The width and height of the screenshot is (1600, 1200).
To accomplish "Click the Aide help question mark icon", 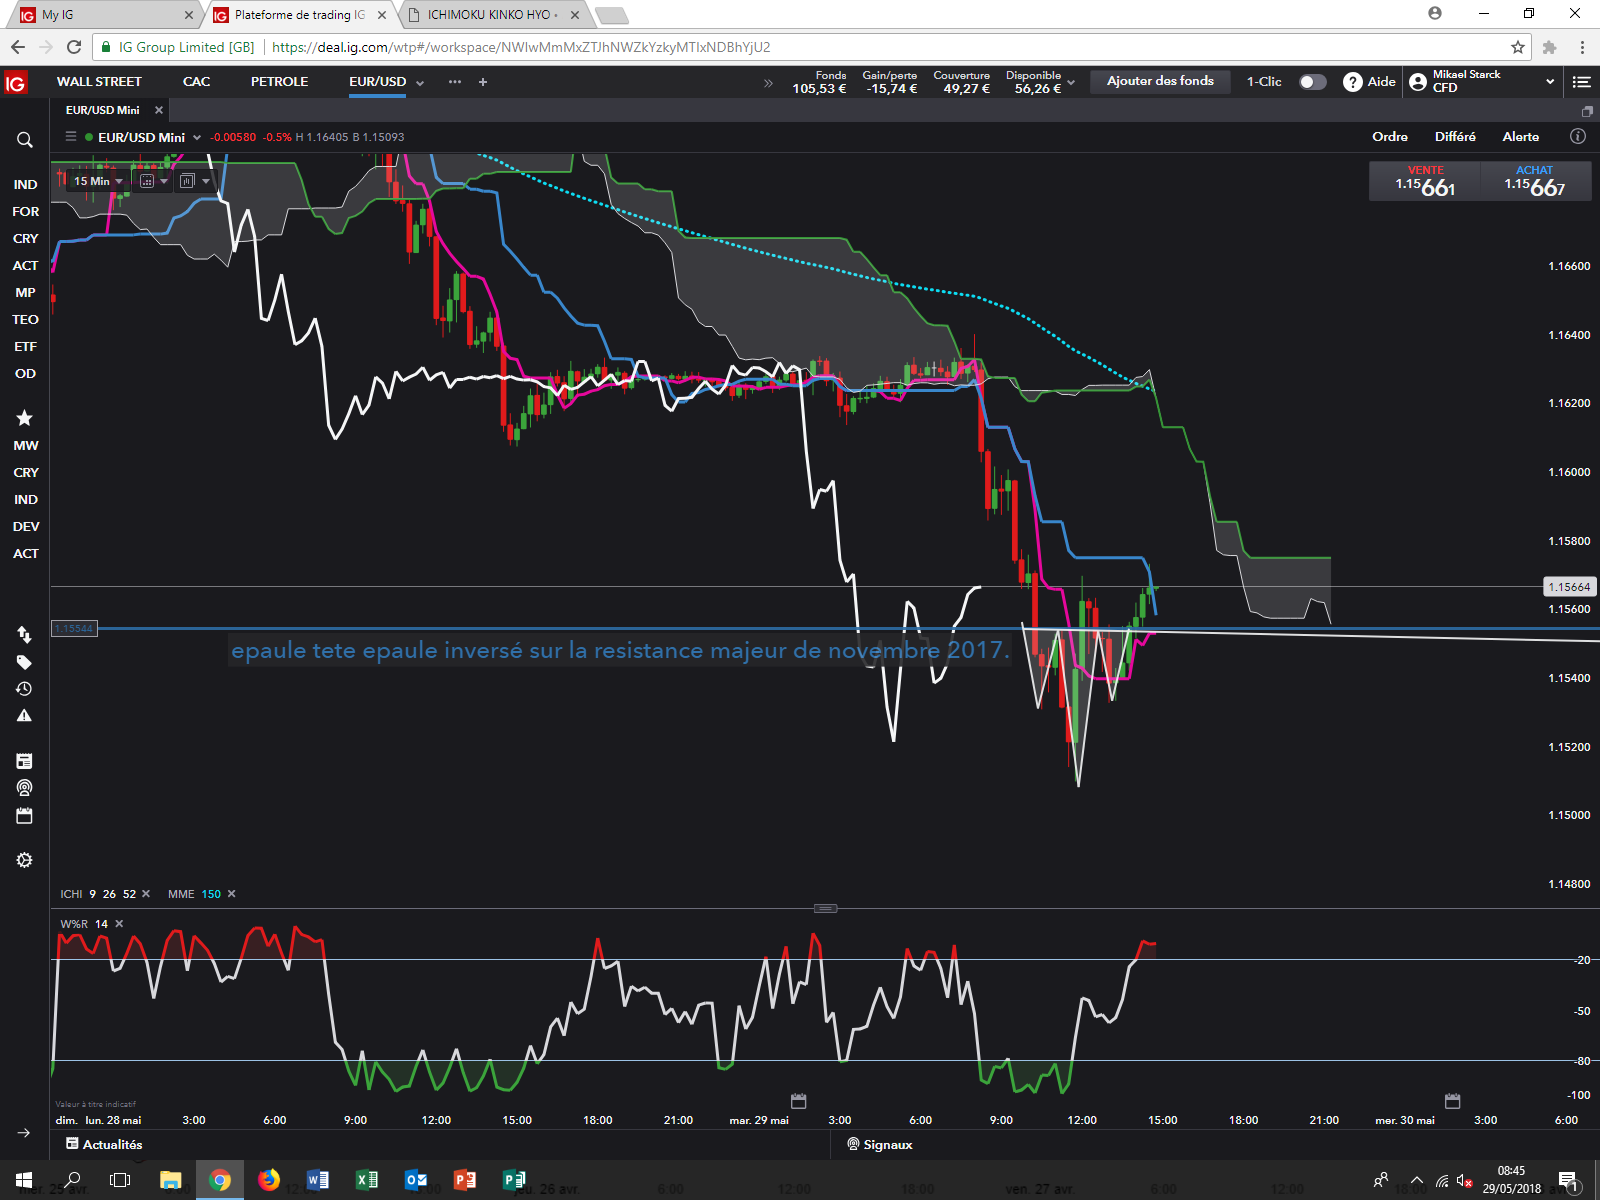I will point(1353,82).
